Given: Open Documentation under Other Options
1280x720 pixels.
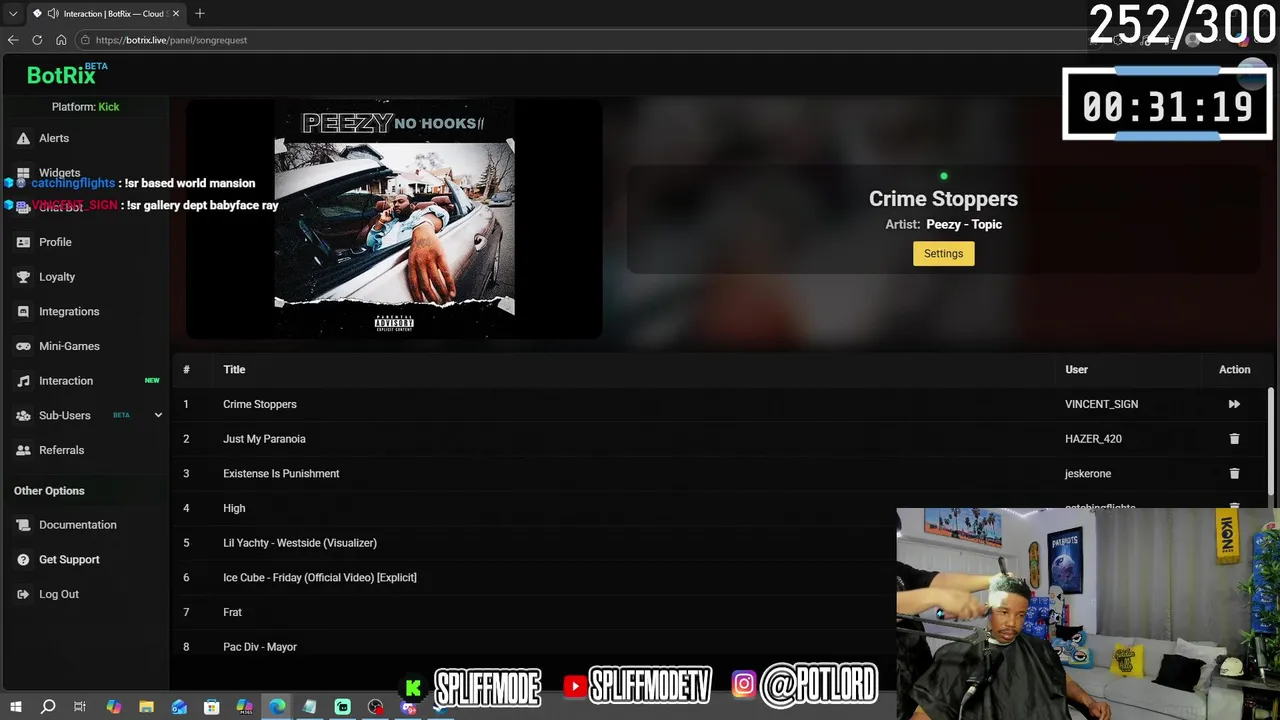Looking at the screenshot, I should click(77, 525).
